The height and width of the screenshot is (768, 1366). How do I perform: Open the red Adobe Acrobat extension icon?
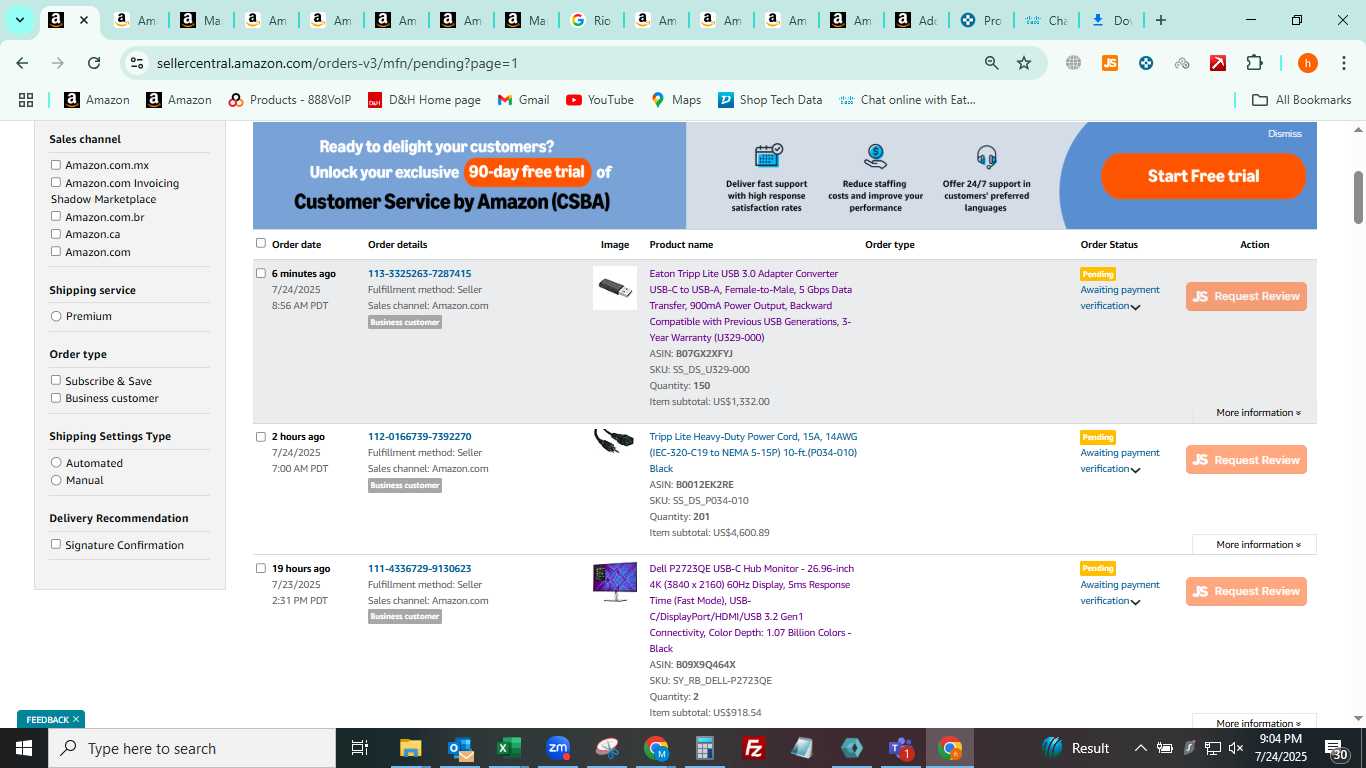1218,63
